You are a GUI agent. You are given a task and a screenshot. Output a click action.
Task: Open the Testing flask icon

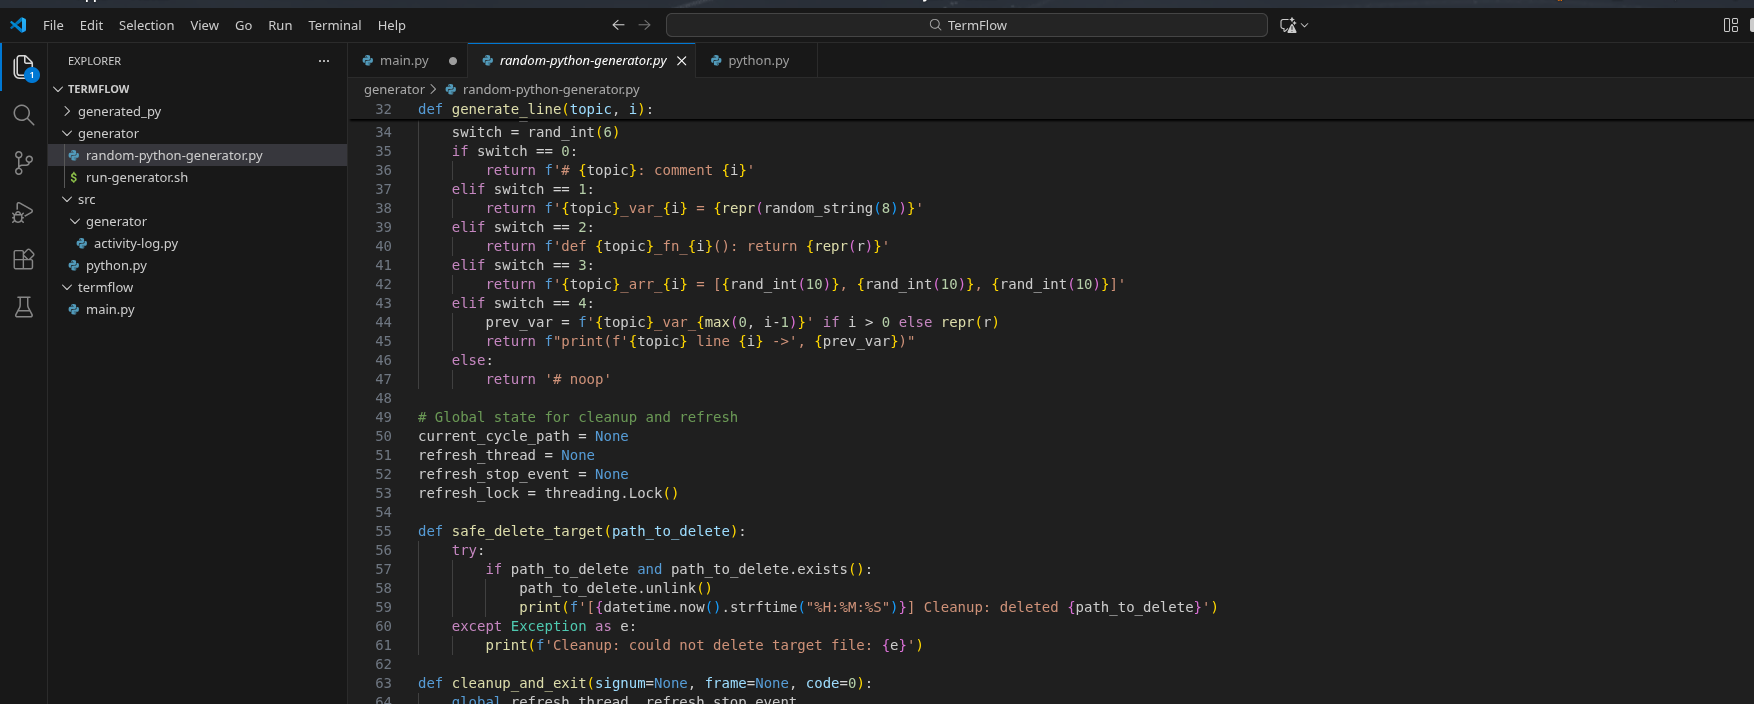coord(24,307)
